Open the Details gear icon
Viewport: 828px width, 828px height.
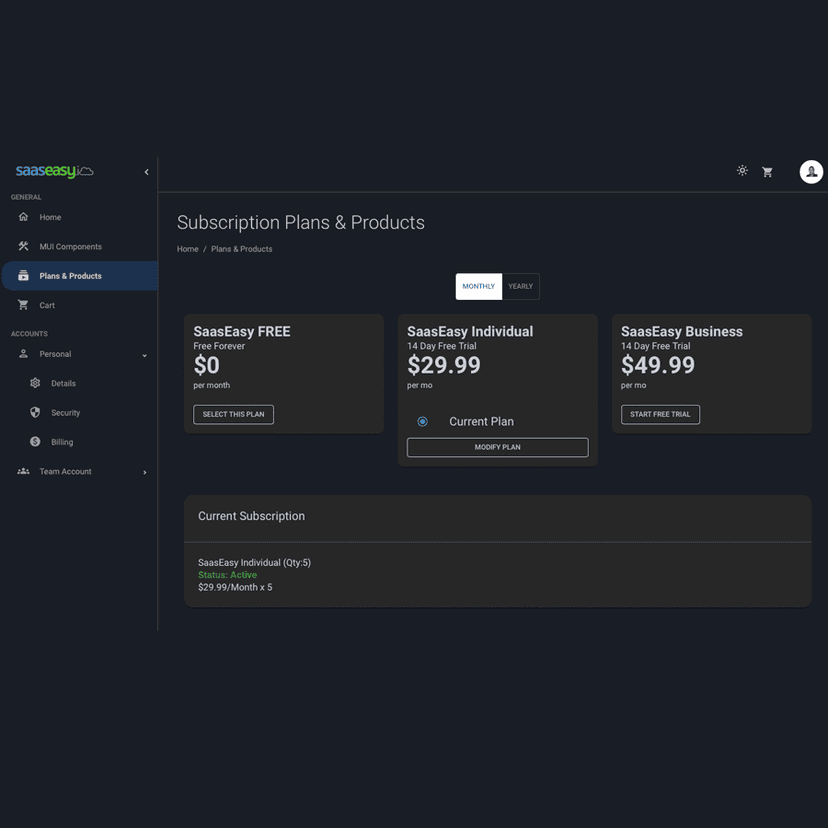pyautogui.click(x=35, y=383)
